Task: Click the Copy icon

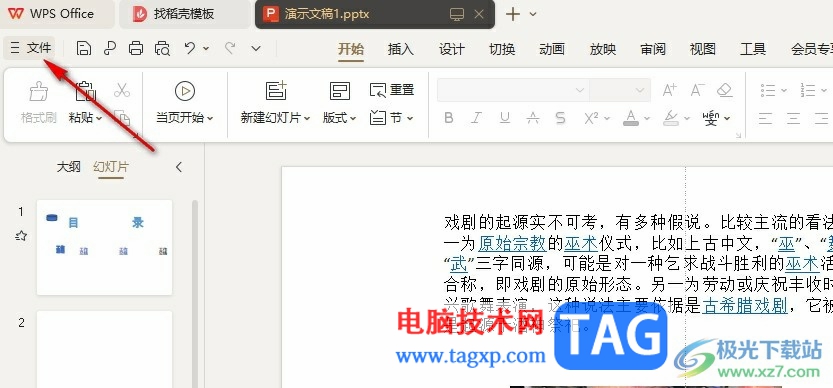Action: pos(122,118)
